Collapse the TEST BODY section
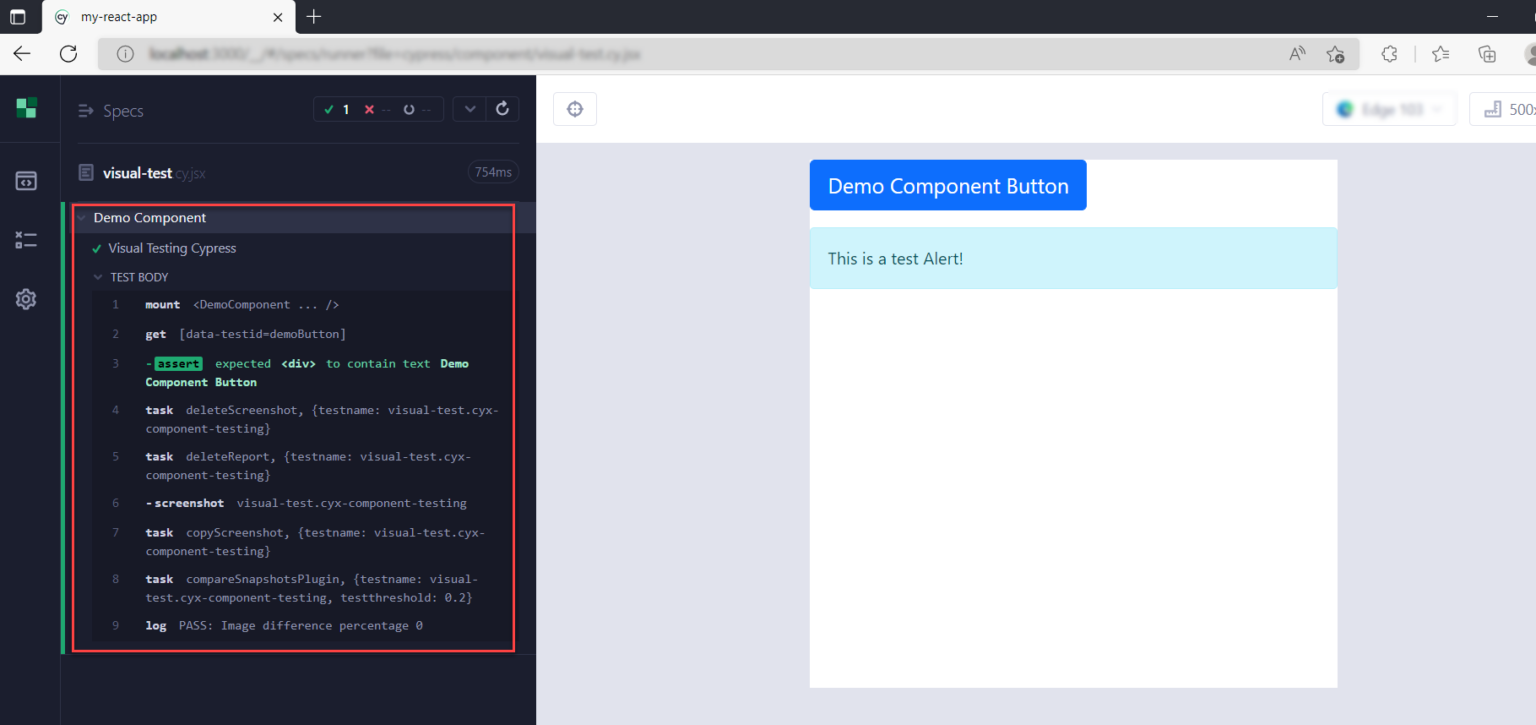The image size is (1536, 725). click(x=97, y=277)
